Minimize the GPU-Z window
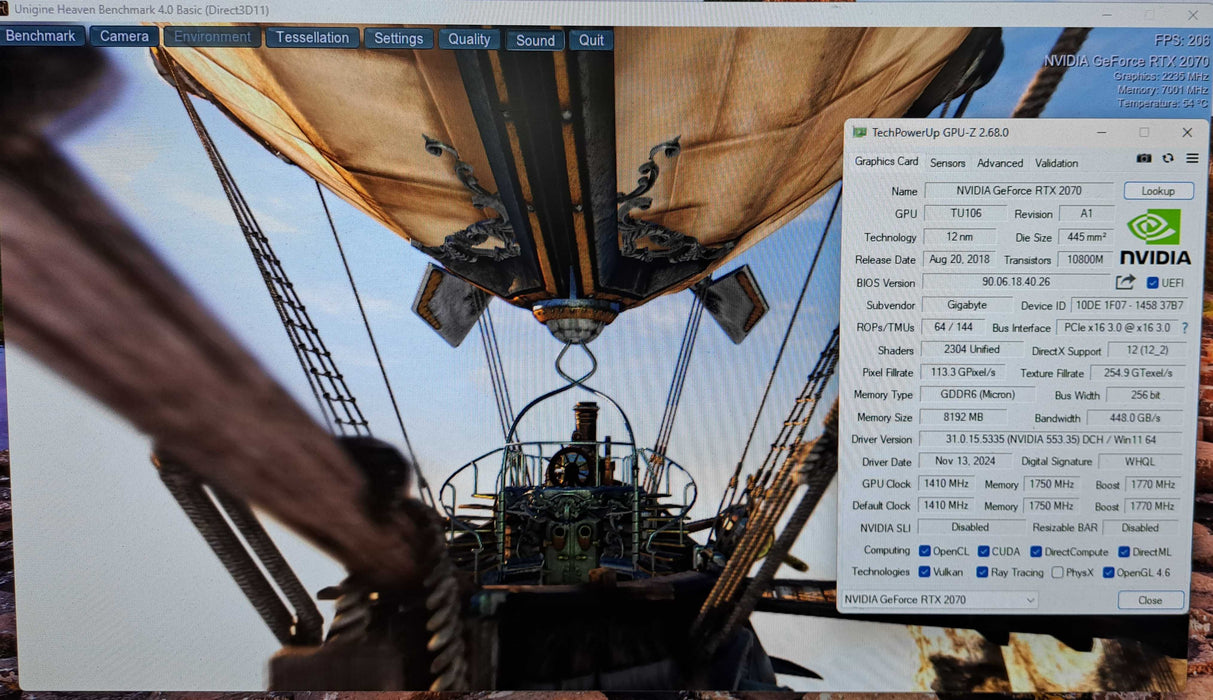The width and height of the screenshot is (1213, 700). tap(1102, 132)
